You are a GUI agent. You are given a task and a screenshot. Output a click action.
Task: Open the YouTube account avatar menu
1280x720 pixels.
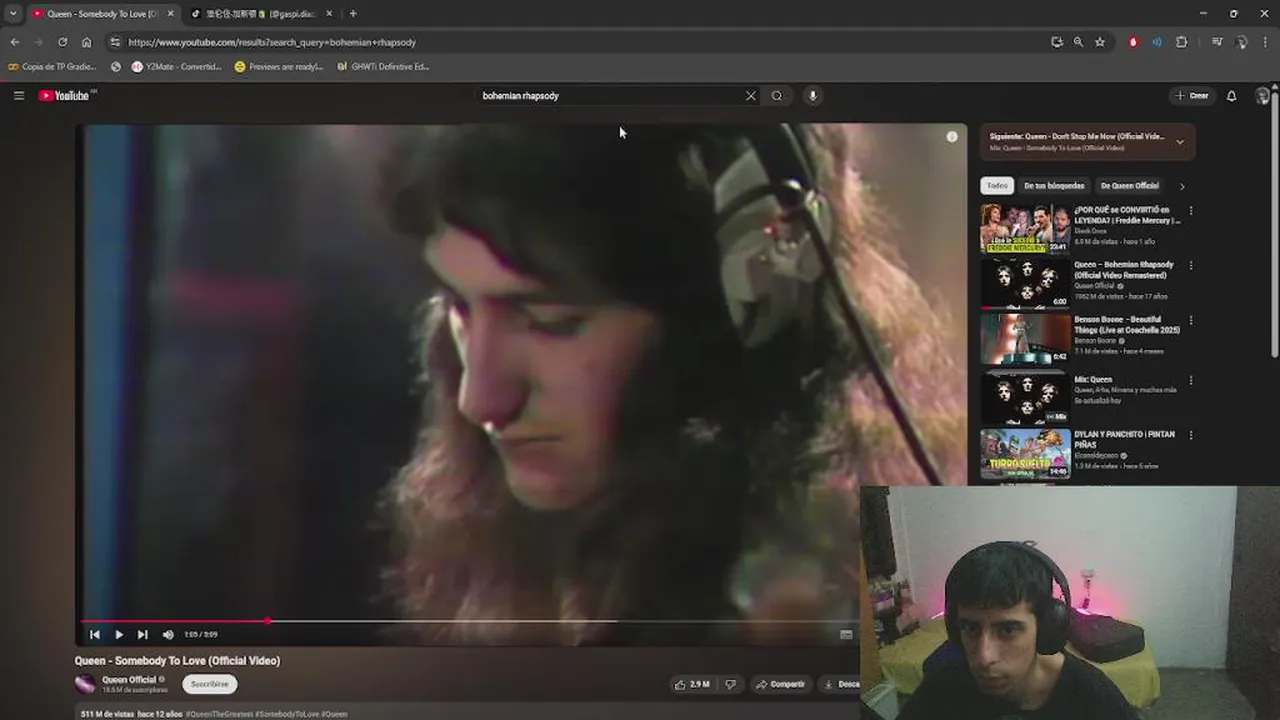click(1263, 96)
